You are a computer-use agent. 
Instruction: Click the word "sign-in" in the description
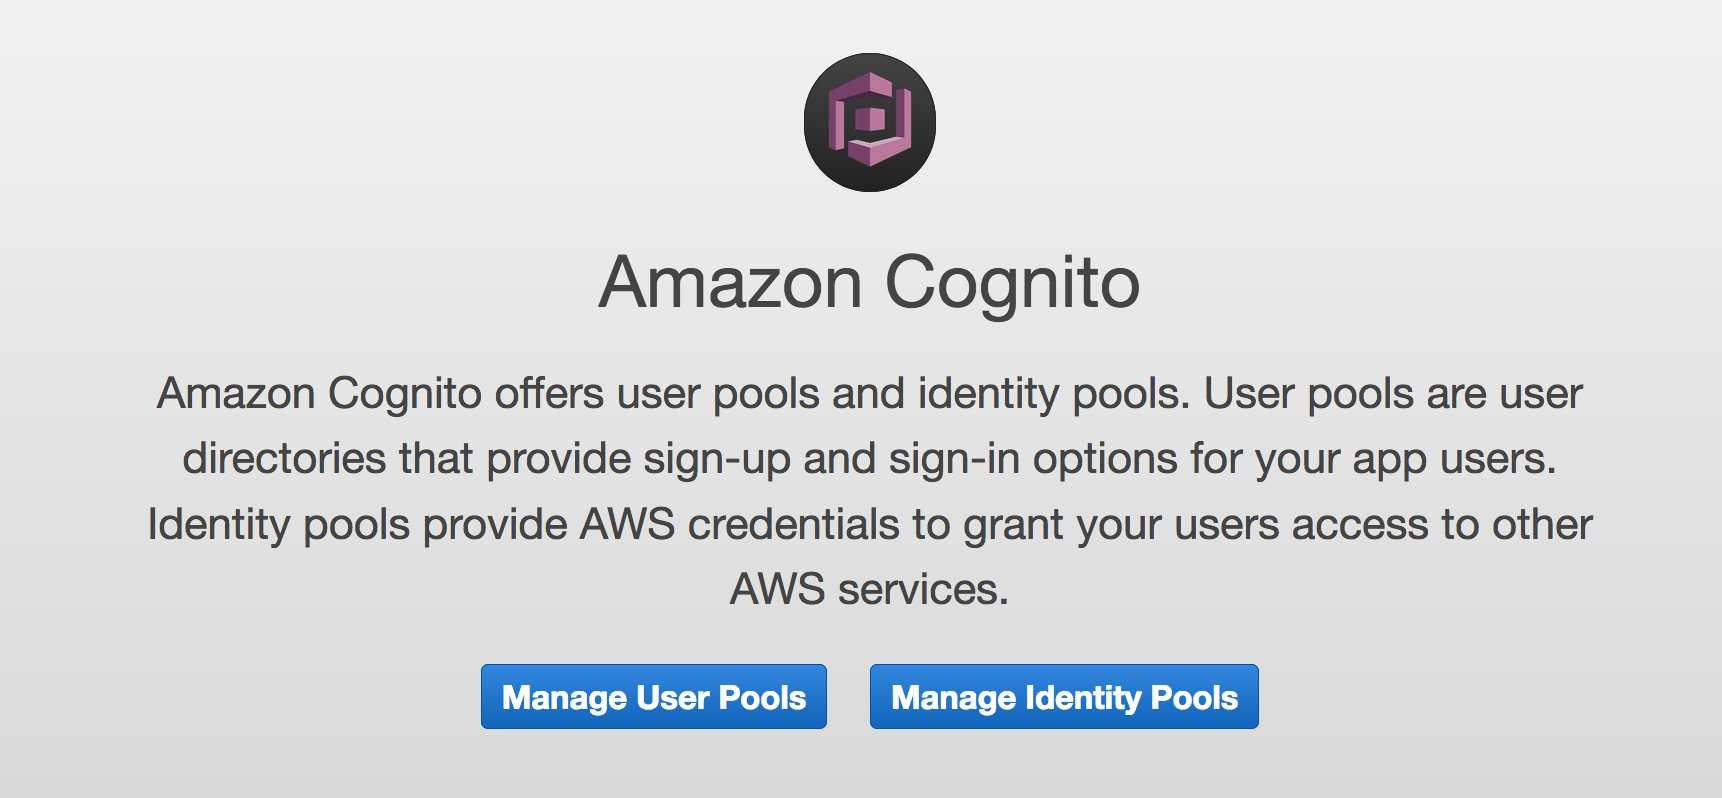954,460
